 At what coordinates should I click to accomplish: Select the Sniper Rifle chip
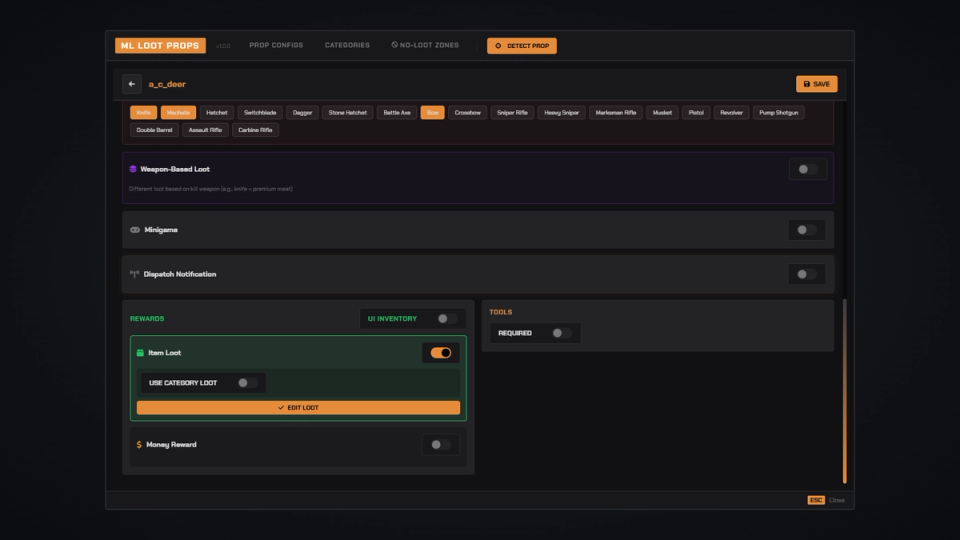tap(512, 113)
